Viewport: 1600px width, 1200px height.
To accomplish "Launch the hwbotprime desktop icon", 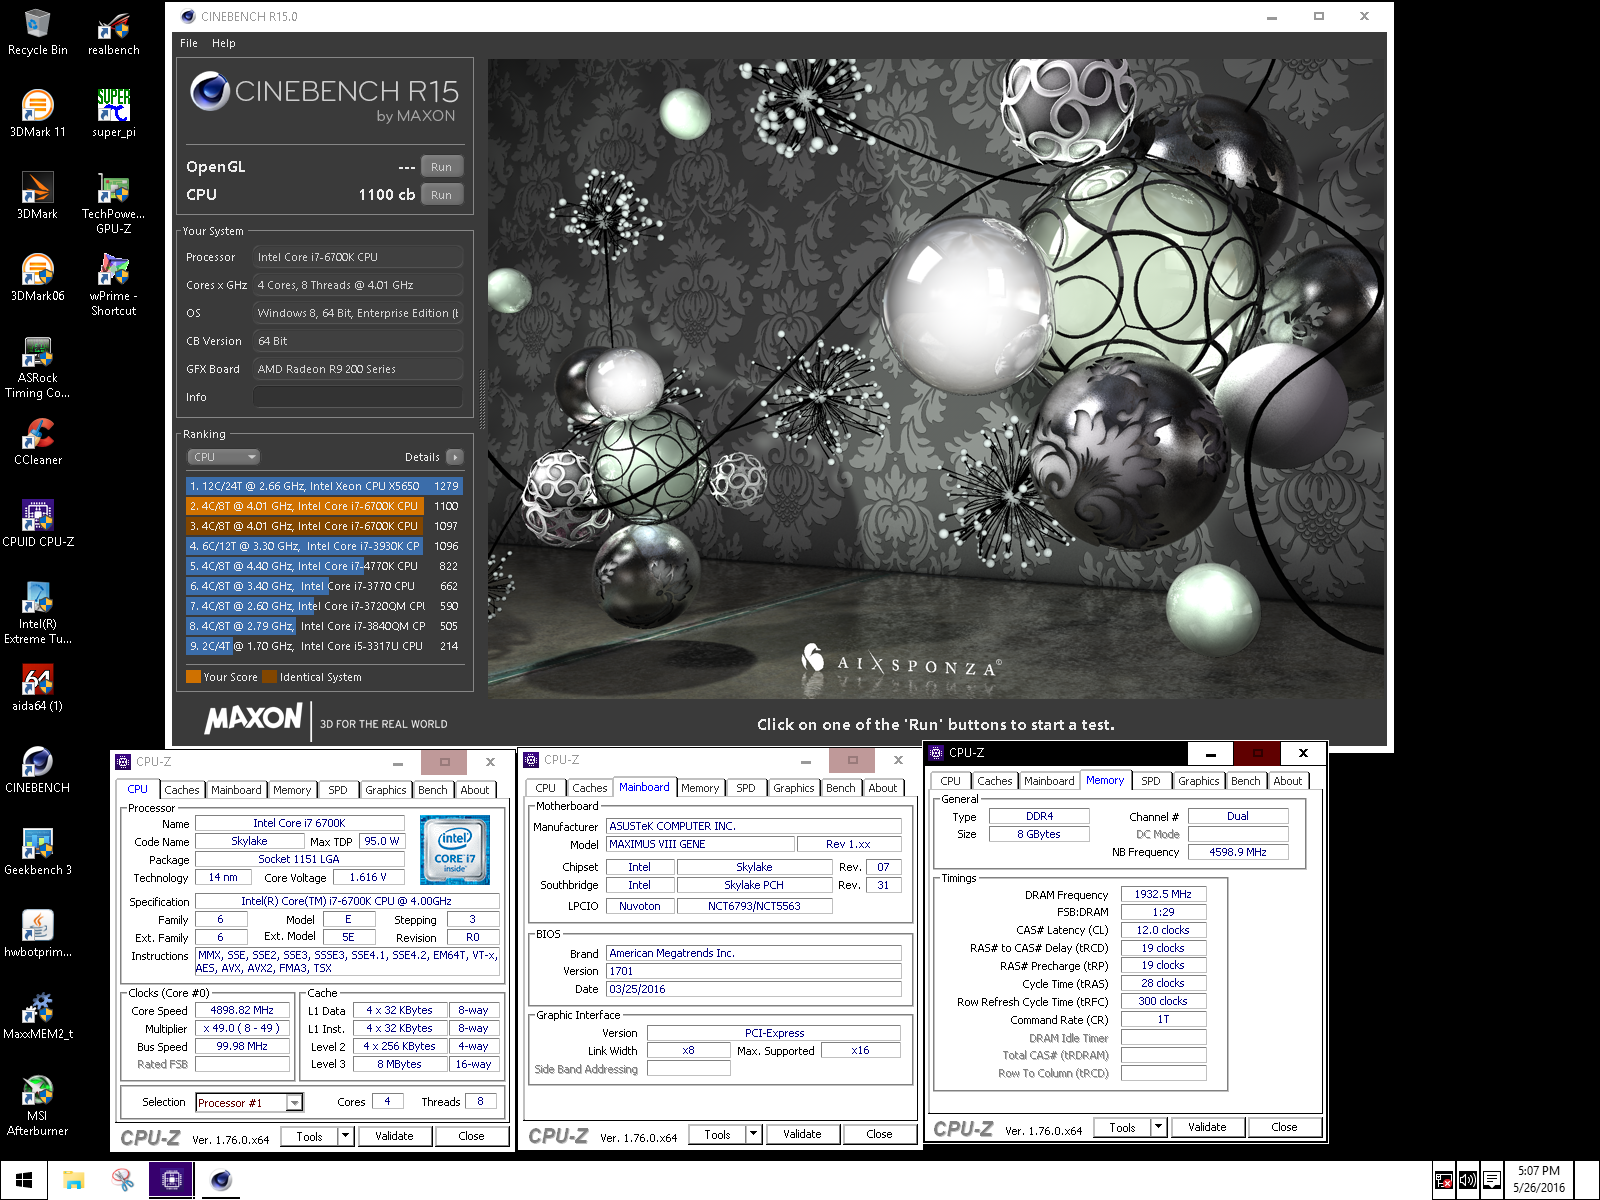I will click(x=38, y=934).
